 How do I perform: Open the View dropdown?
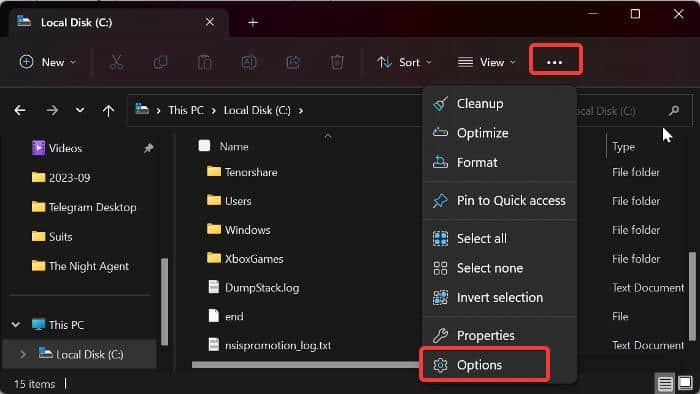tap(487, 62)
